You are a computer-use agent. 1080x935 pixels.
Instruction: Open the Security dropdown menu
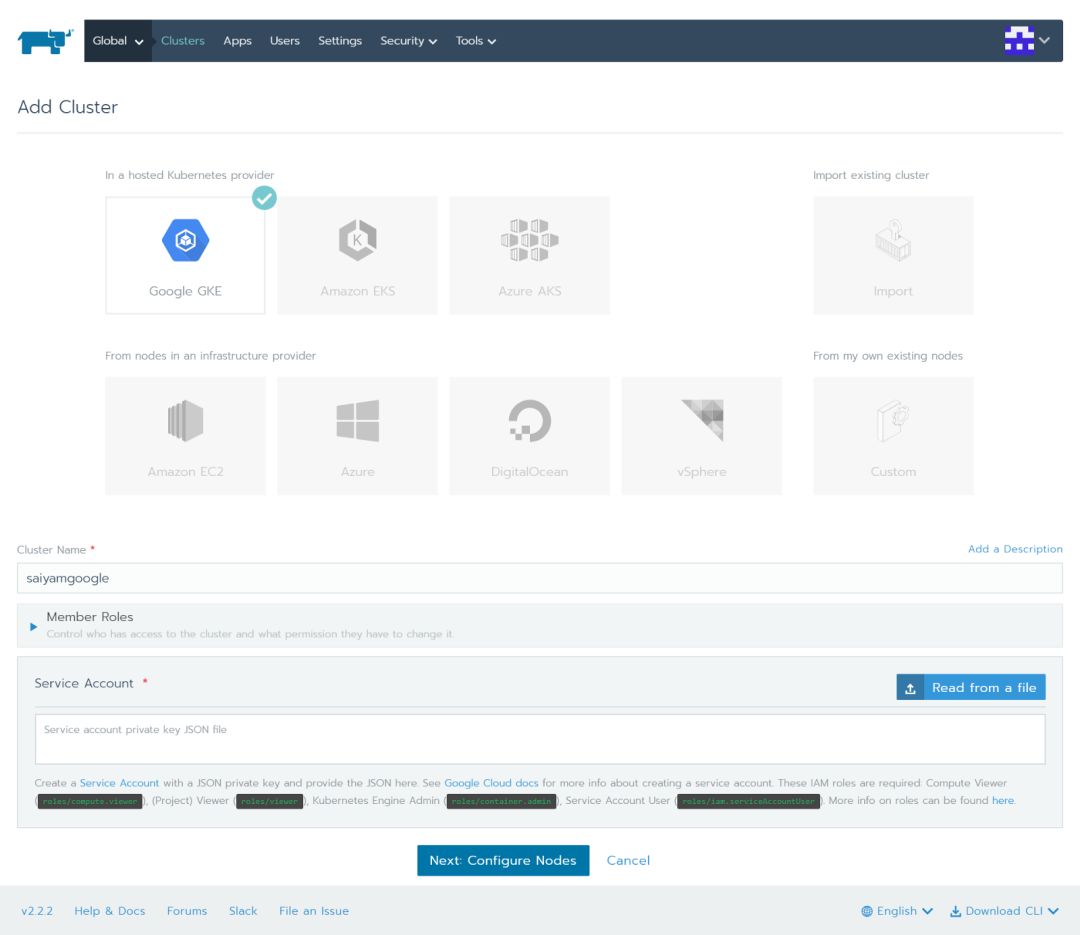click(x=408, y=41)
